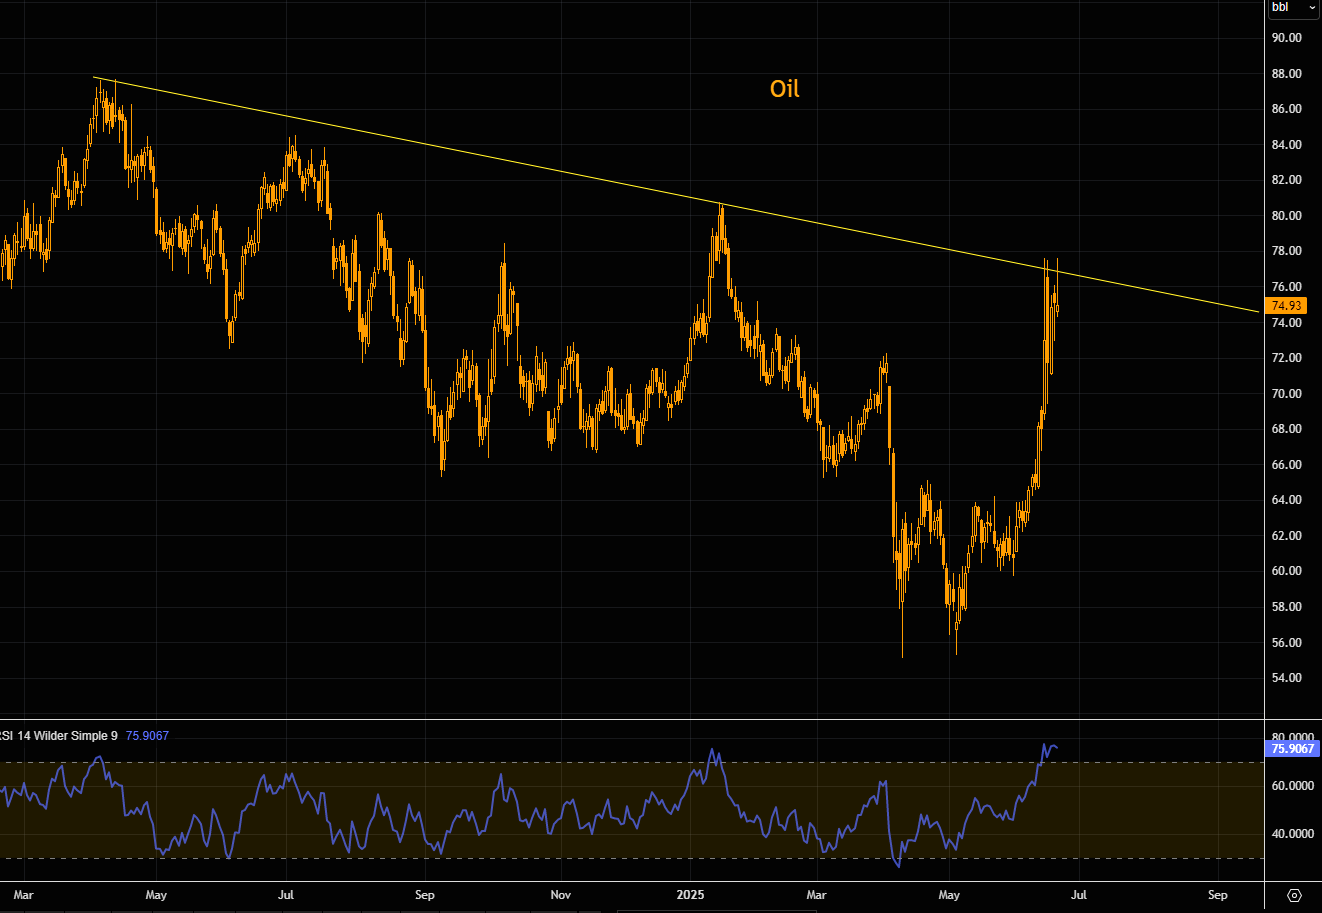Select the yellow descending trendline's right end
The height and width of the screenshot is (913, 1322).
point(1257,312)
